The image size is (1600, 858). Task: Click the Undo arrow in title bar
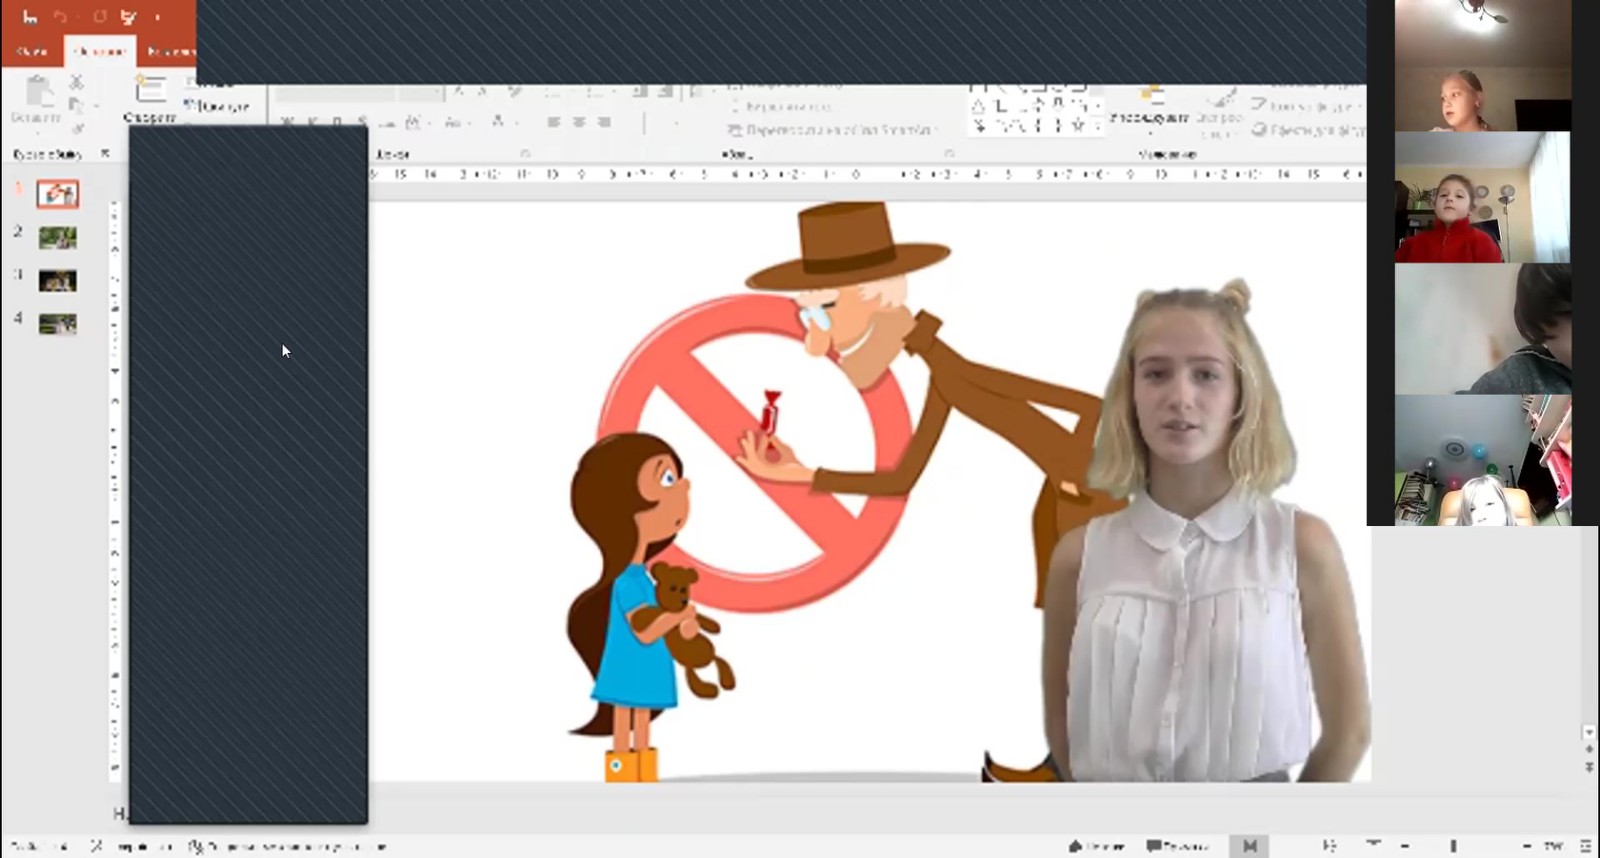[x=61, y=17]
